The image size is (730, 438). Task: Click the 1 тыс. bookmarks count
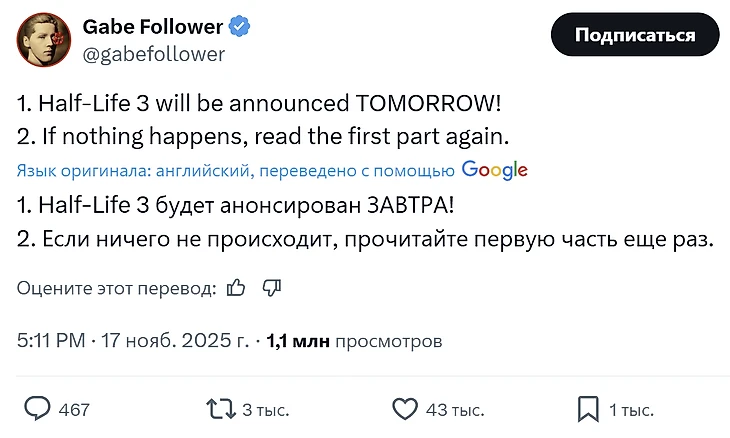tap(631, 409)
